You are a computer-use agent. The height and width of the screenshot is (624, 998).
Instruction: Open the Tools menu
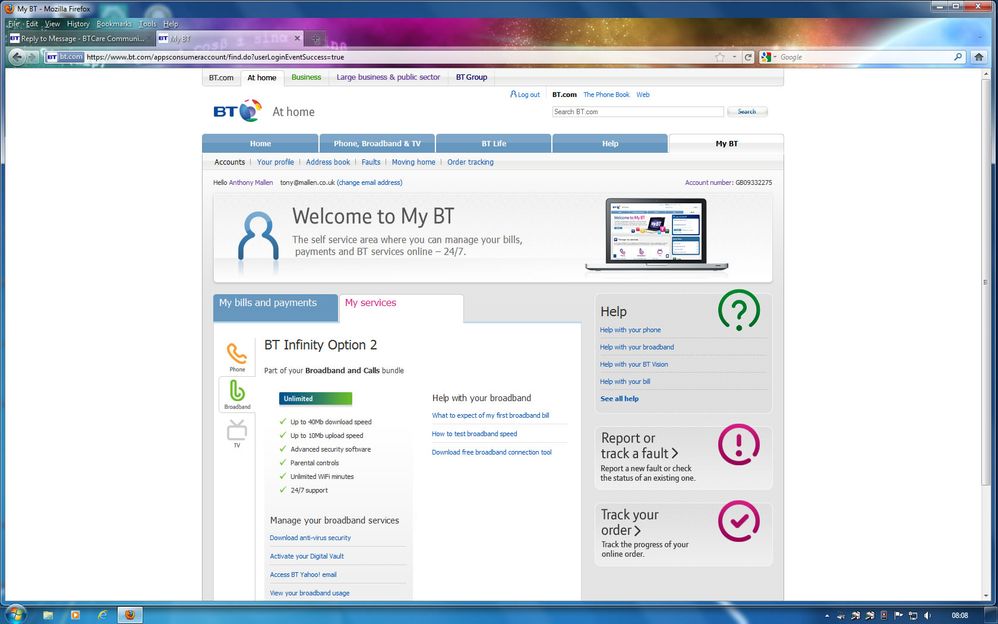[148, 24]
